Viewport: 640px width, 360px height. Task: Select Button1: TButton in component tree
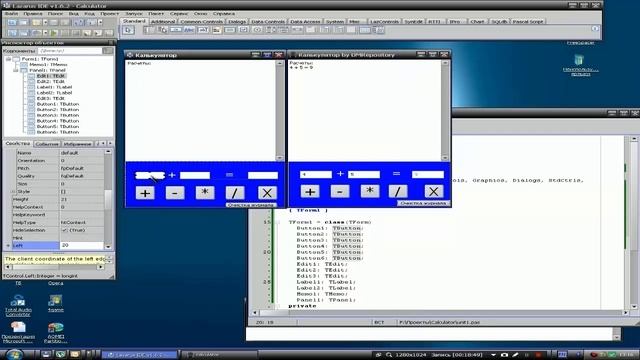(x=58, y=104)
